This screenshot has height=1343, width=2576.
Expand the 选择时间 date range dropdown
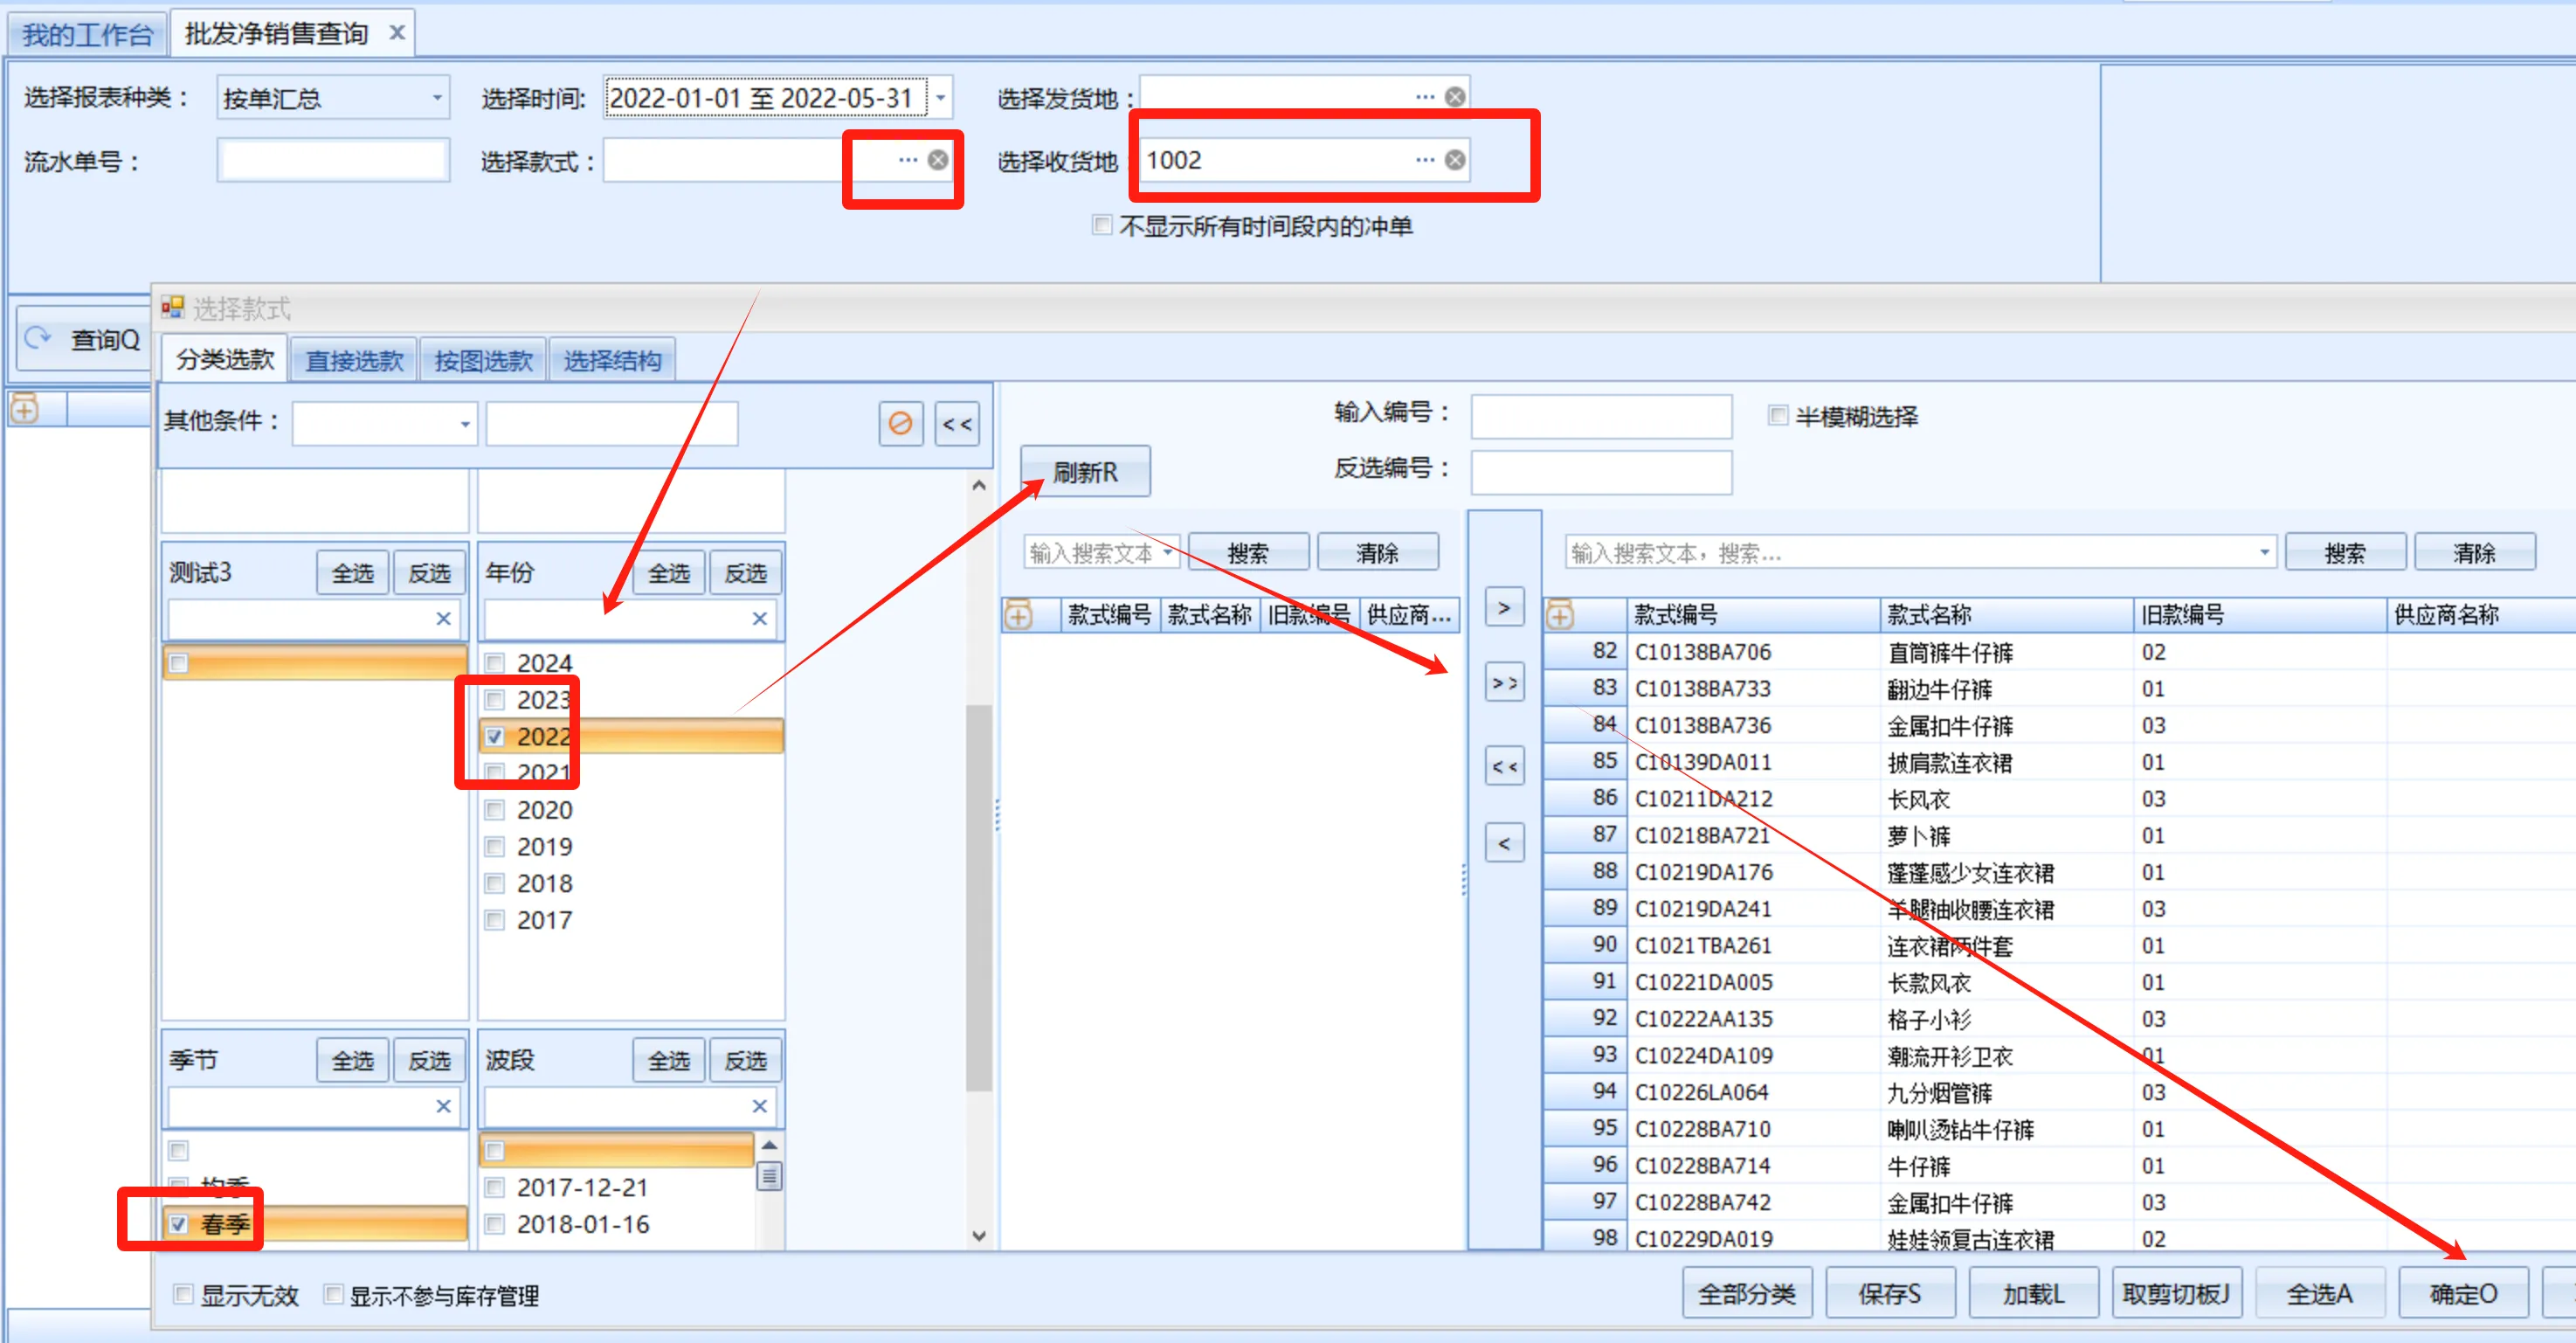pyautogui.click(x=940, y=98)
